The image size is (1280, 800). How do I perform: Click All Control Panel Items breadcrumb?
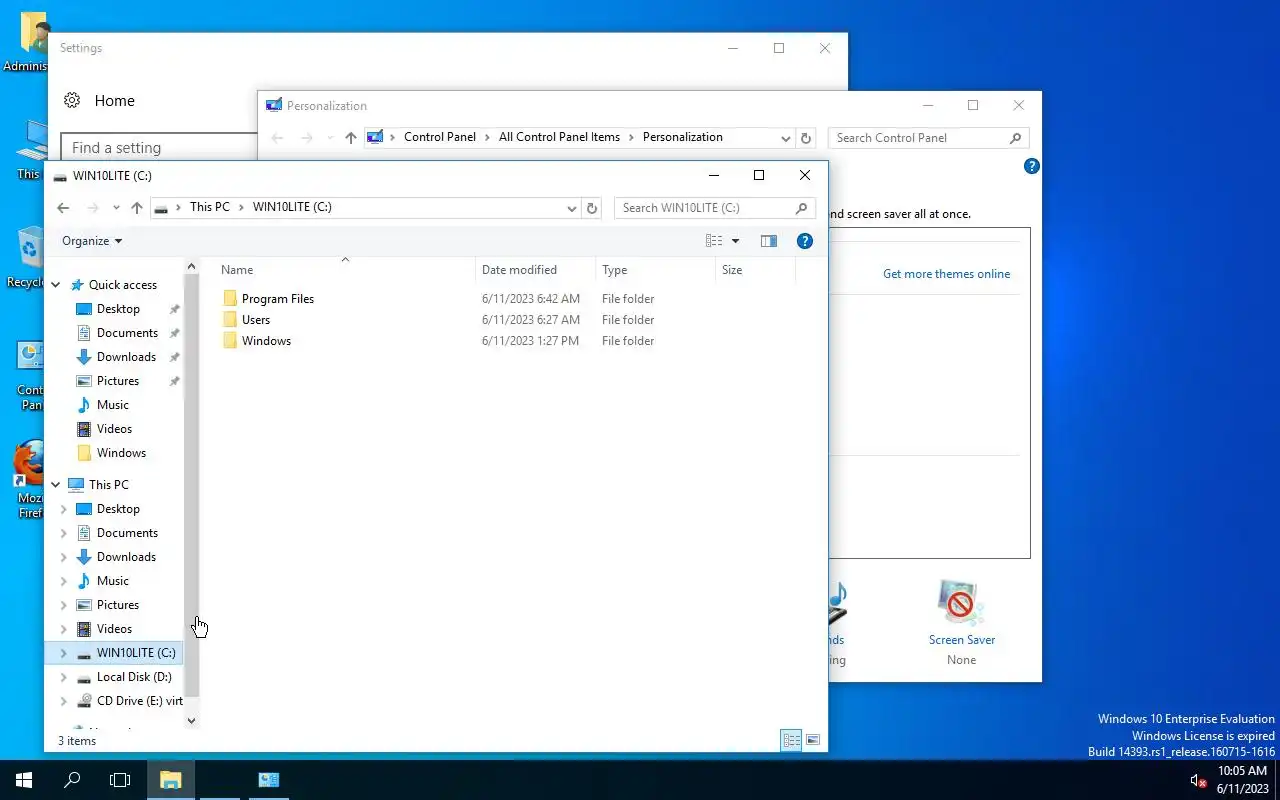559,137
